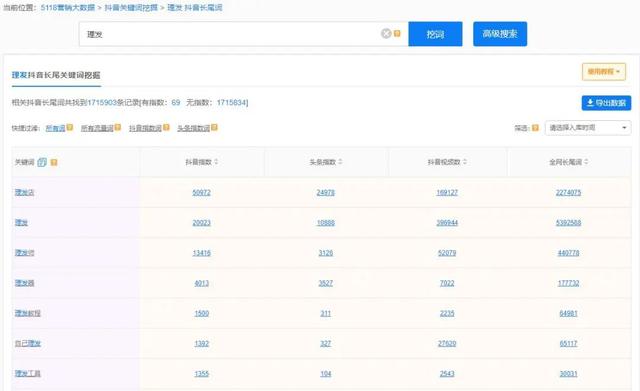Click 头条指数 value 327 for 自己理发
This screenshot has height=391, width=640.
pos(326,343)
